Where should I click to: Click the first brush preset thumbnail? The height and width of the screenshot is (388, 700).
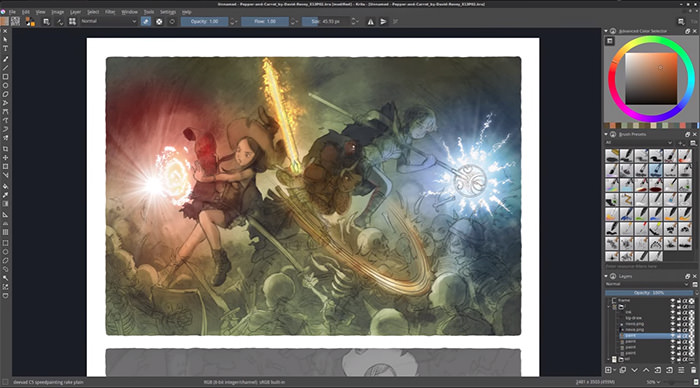(x=612, y=156)
